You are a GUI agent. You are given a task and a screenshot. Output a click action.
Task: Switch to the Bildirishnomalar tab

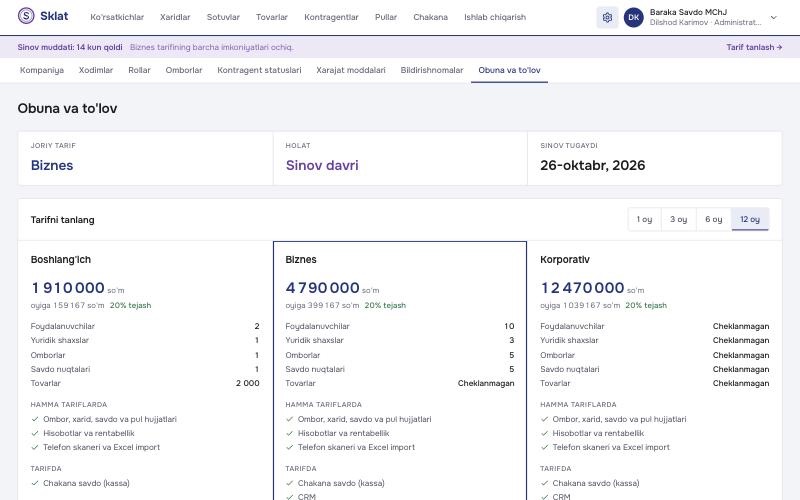click(x=432, y=70)
